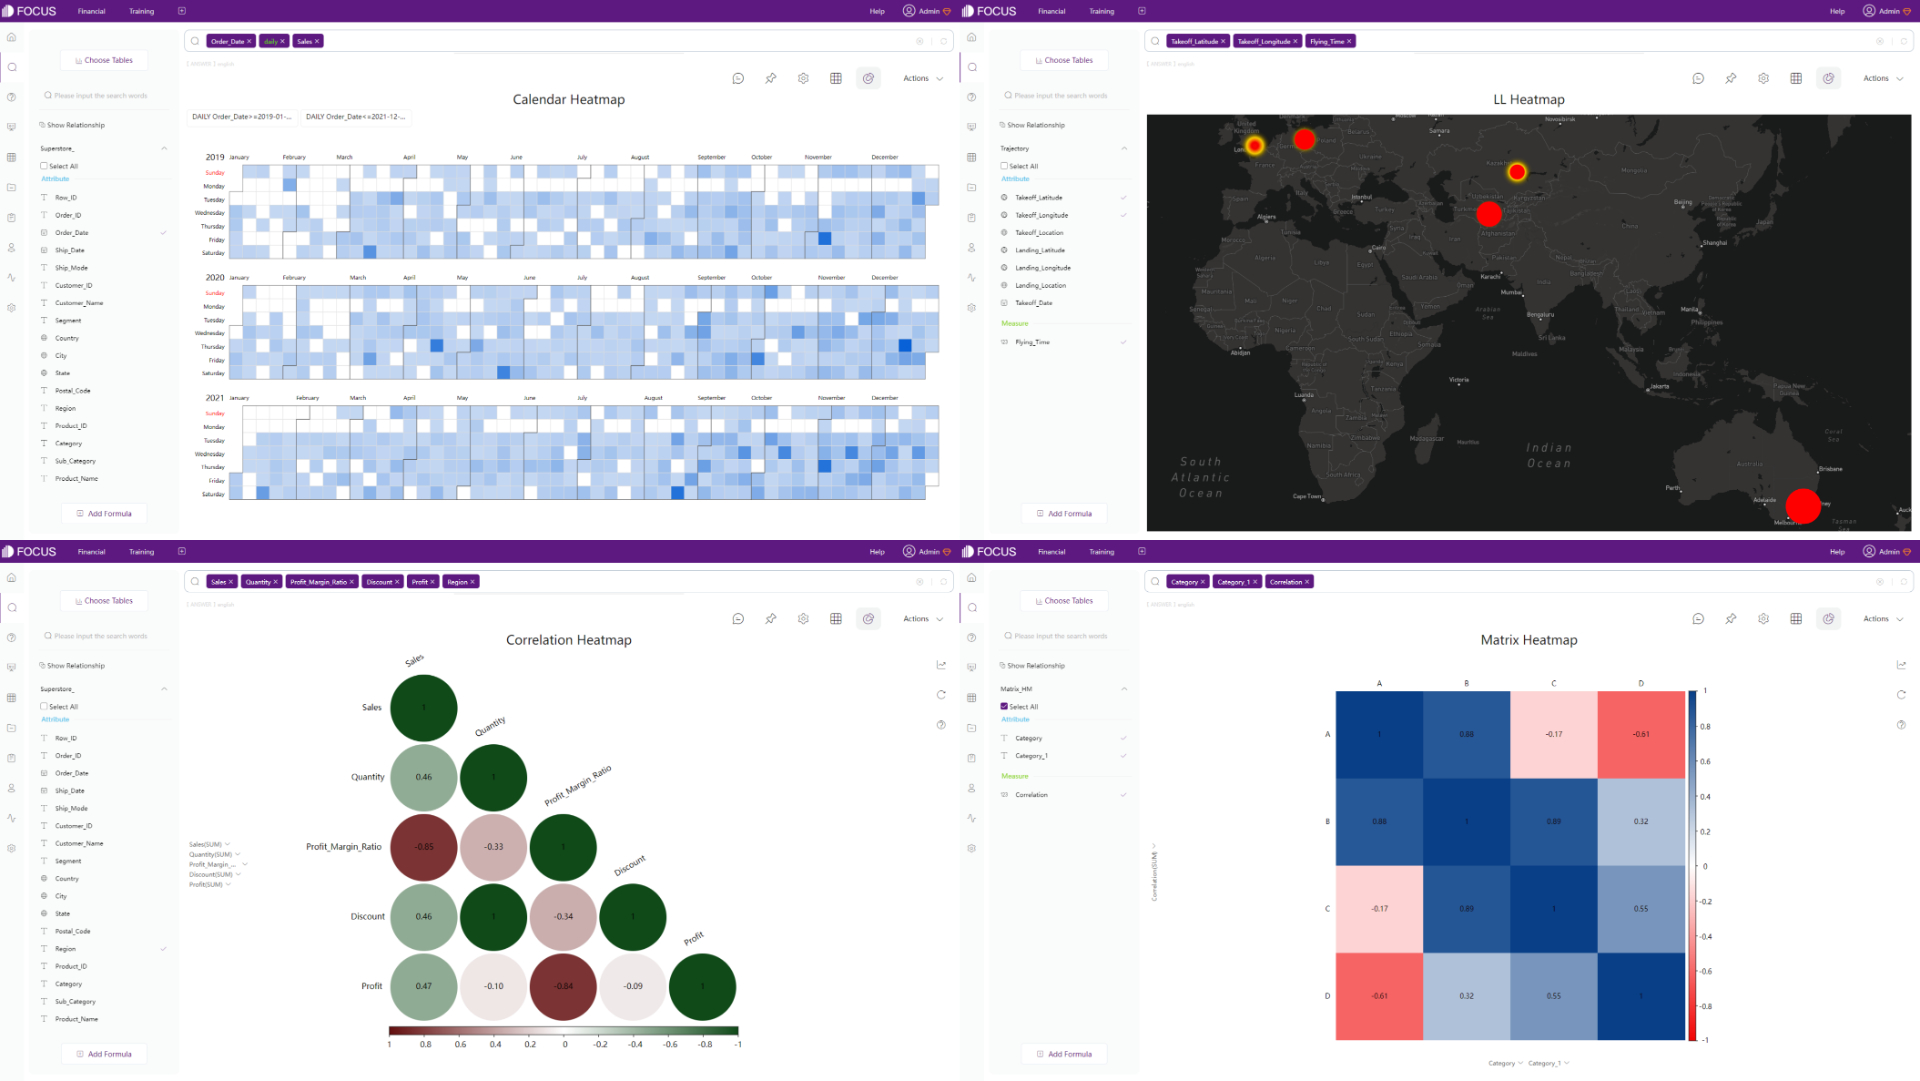Open Help menu in Matrix Heatmap window
This screenshot has height=1081, width=1920.
click(x=1837, y=552)
